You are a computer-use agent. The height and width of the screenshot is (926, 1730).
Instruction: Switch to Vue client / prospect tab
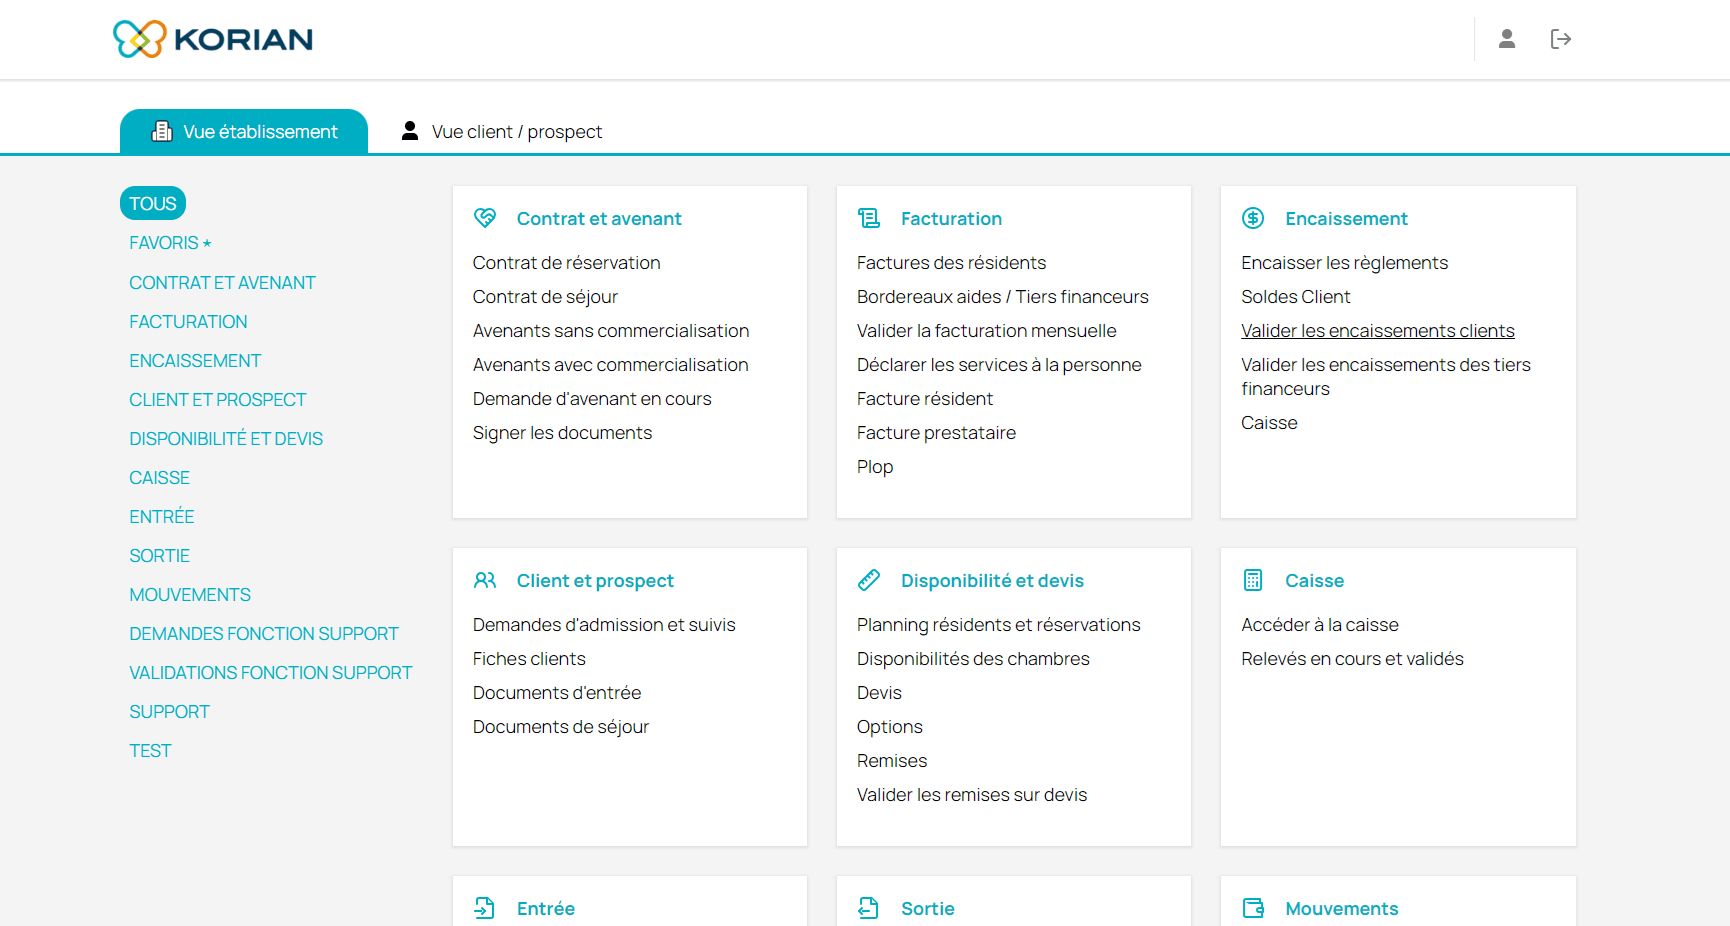pos(502,132)
